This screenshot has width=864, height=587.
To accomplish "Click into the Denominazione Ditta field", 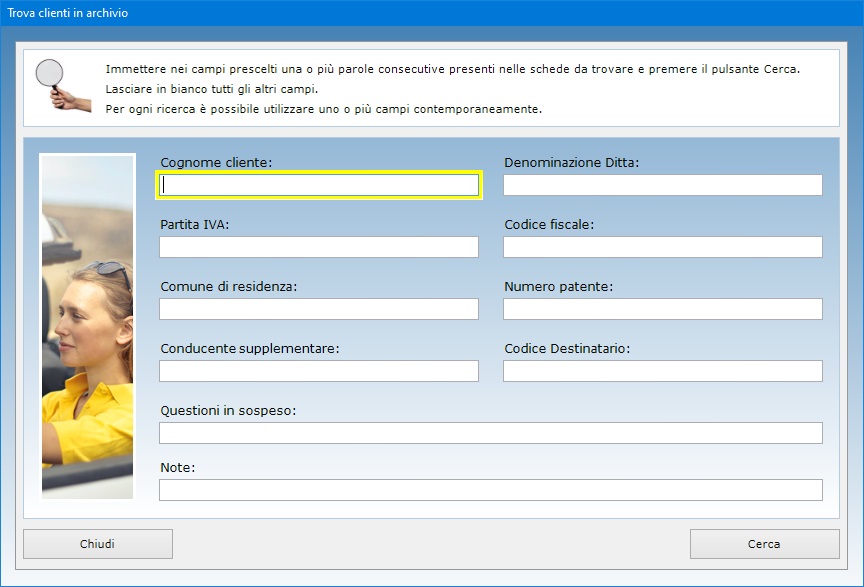I will coord(662,185).
